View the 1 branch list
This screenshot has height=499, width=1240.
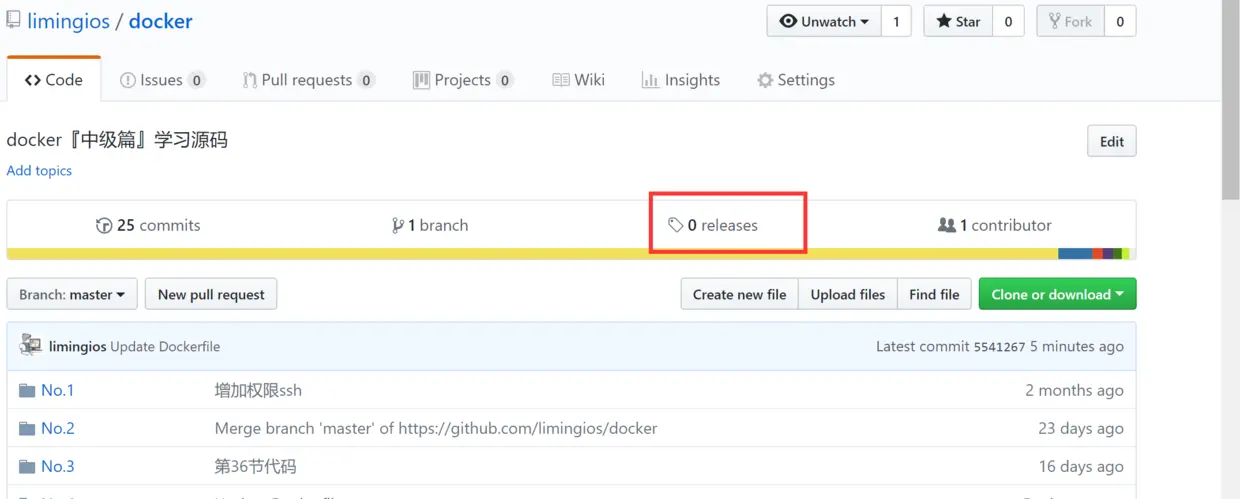[x=430, y=225]
